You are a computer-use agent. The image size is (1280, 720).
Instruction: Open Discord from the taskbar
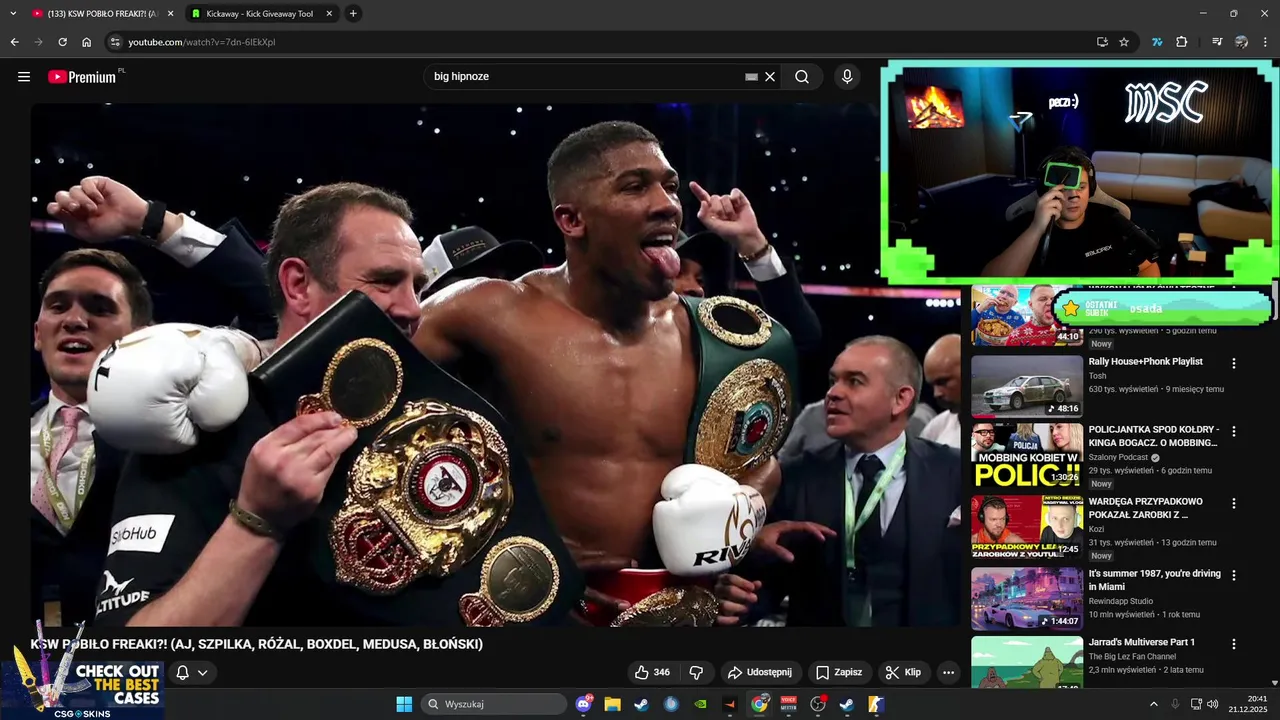(584, 704)
